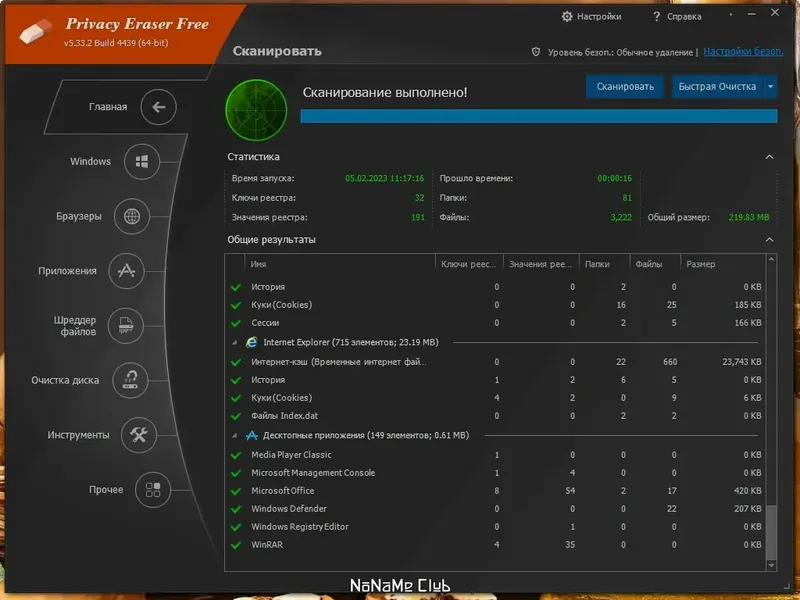Open the Настройки menu at the top
The height and width of the screenshot is (600, 800).
[x=598, y=16]
